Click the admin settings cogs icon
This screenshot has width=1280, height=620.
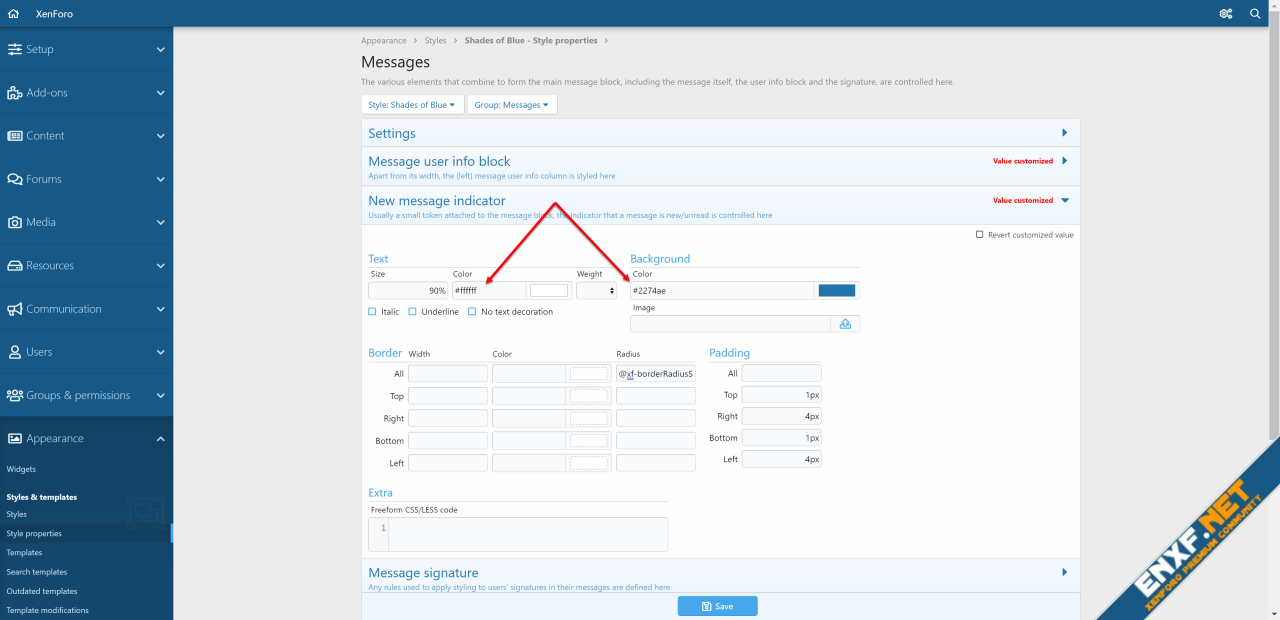click(x=1225, y=14)
